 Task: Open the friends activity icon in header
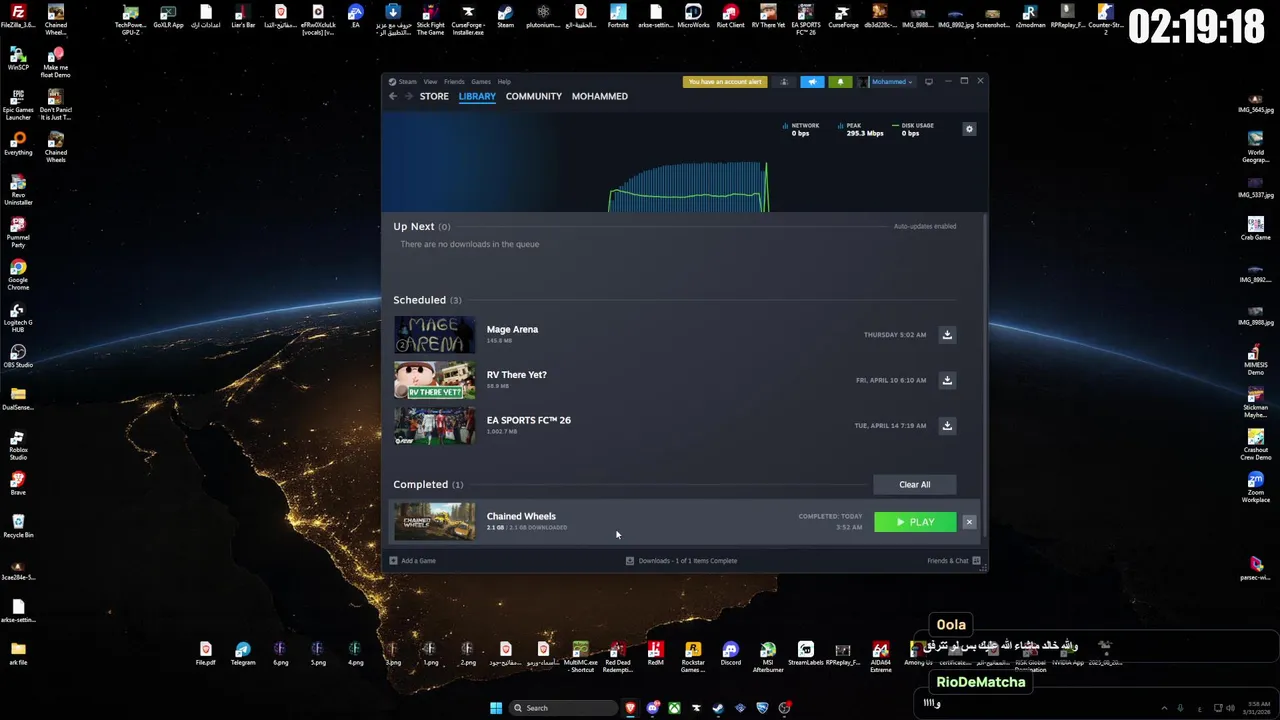[x=784, y=82]
